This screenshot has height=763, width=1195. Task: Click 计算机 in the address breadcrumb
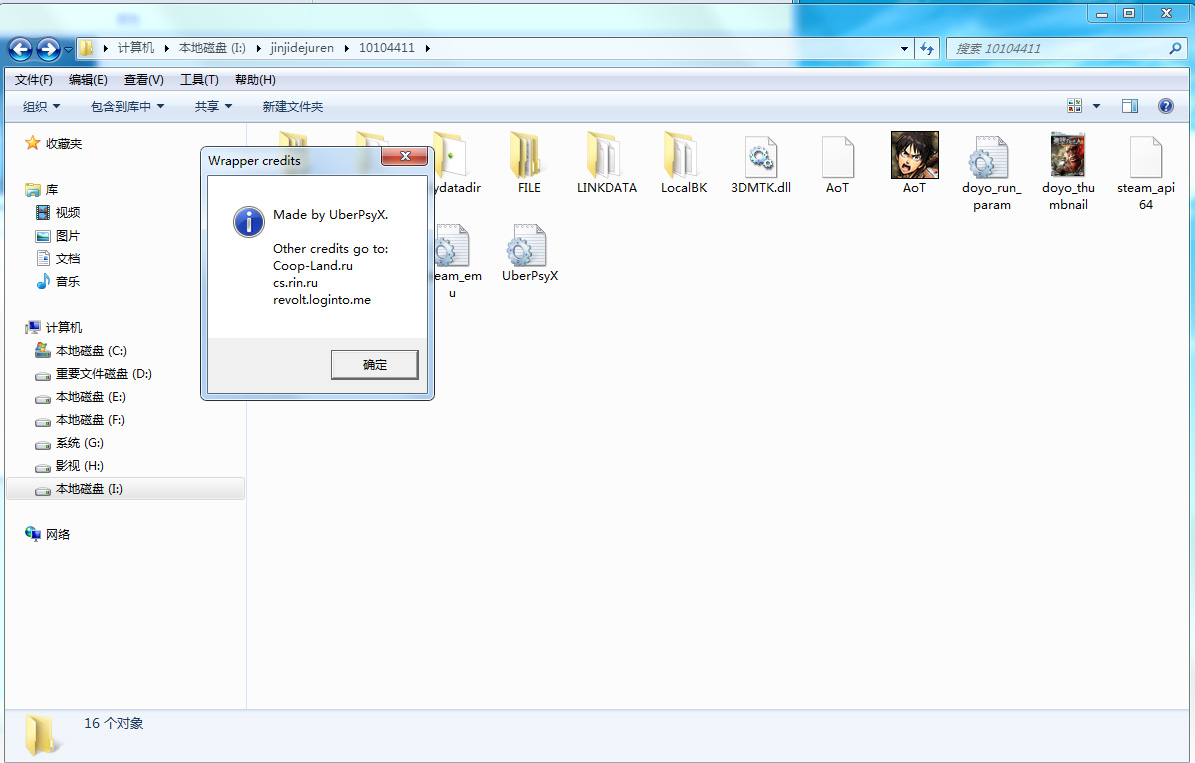click(136, 47)
